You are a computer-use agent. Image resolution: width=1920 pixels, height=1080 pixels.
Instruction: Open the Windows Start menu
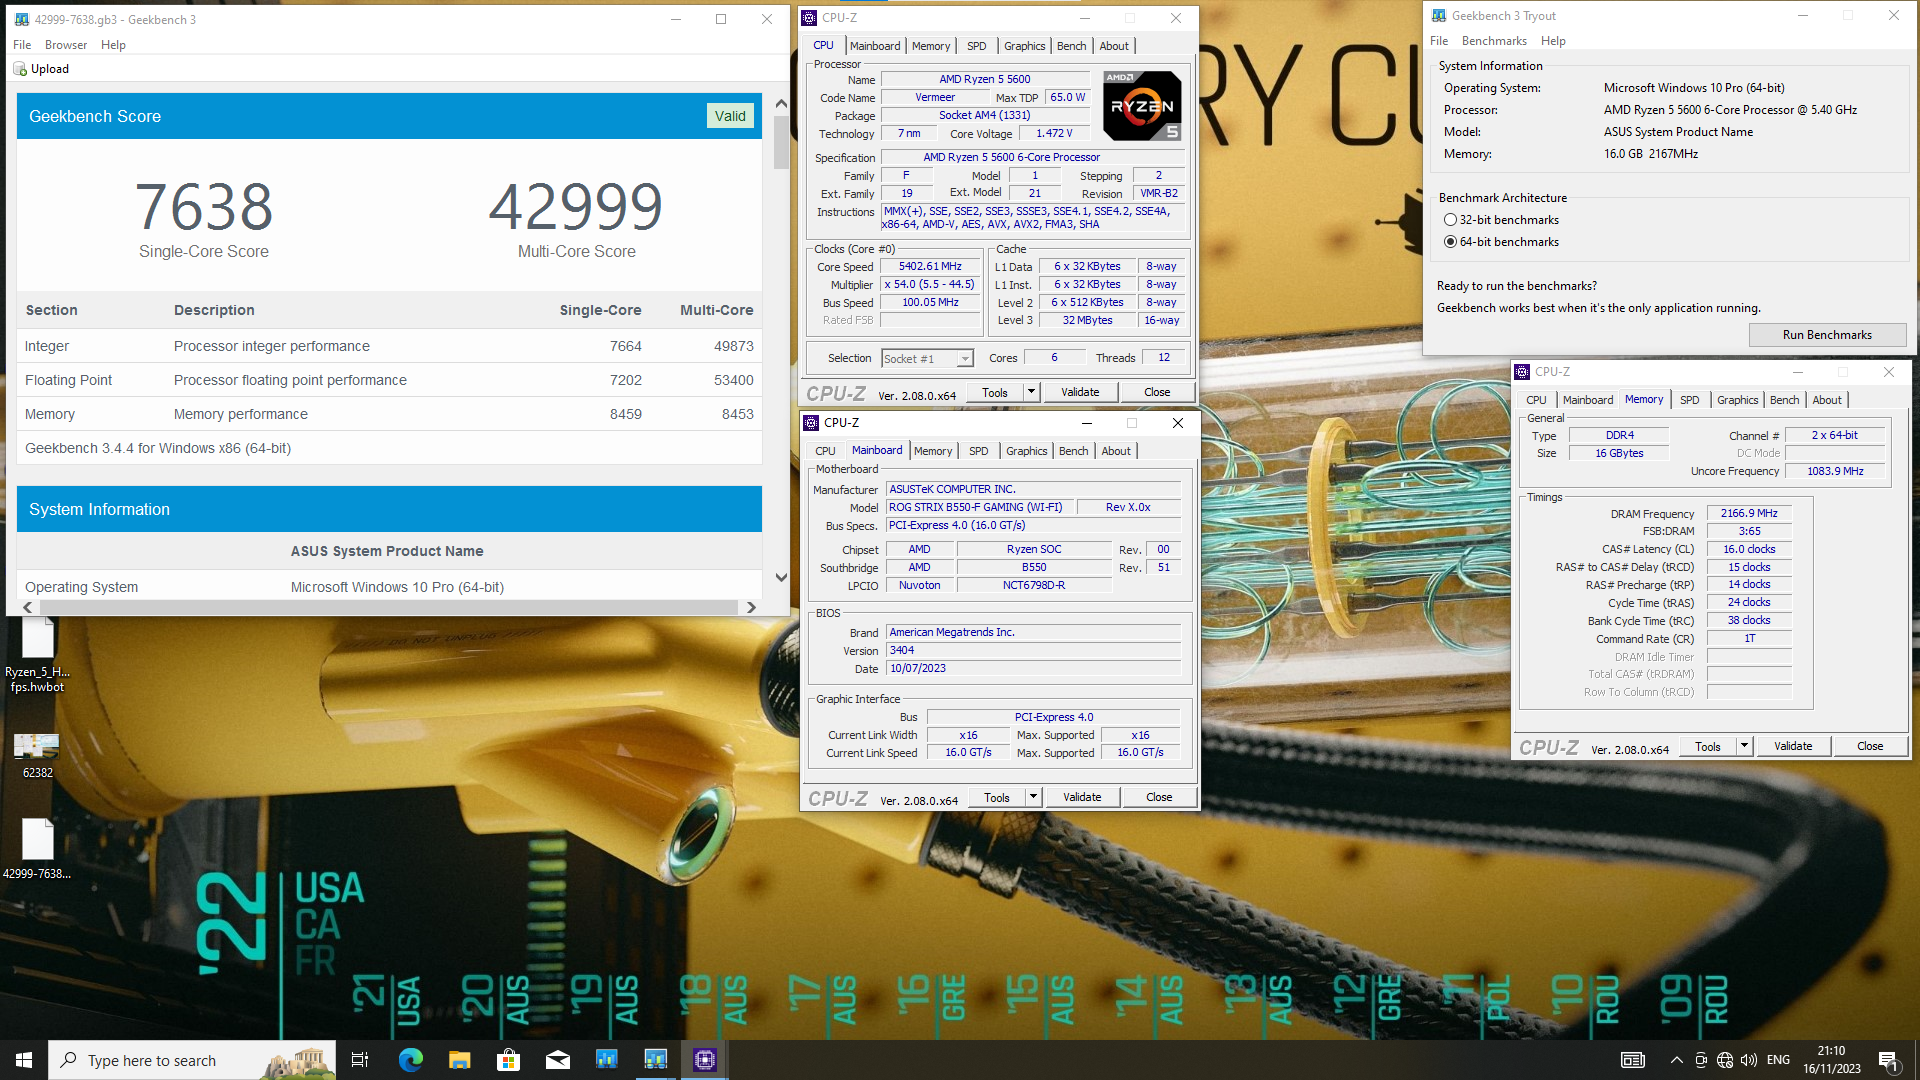(24, 1060)
